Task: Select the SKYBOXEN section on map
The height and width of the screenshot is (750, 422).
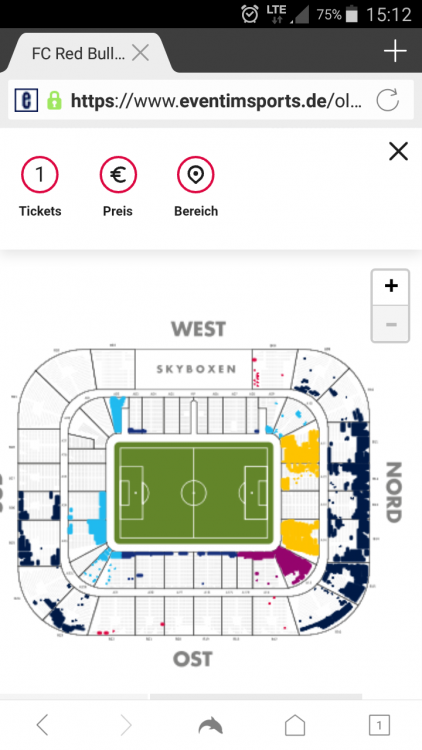Action: (196, 369)
